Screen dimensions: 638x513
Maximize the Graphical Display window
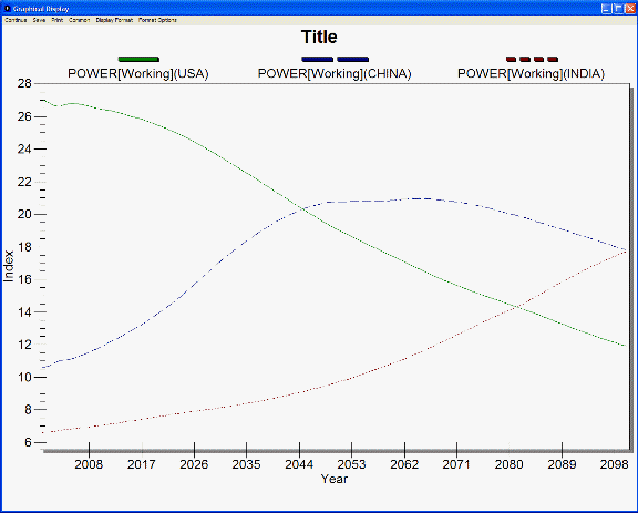[618, 7]
